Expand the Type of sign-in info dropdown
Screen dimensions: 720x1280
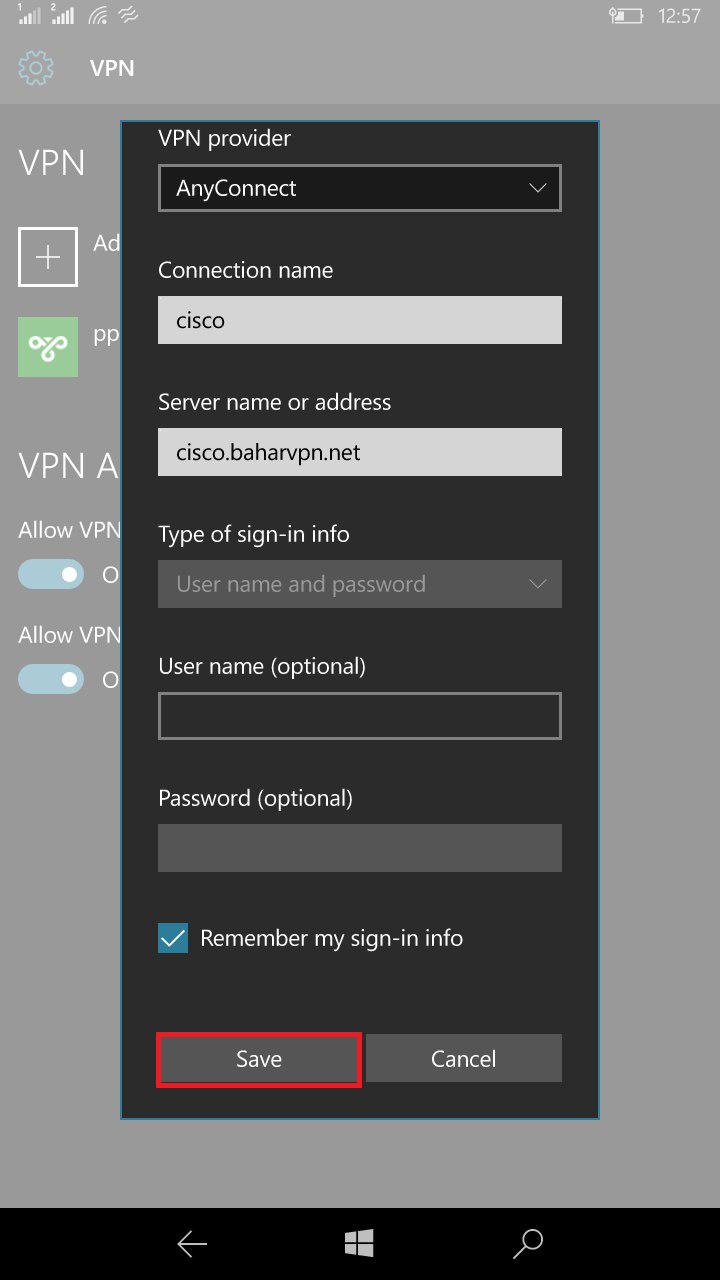[359, 584]
